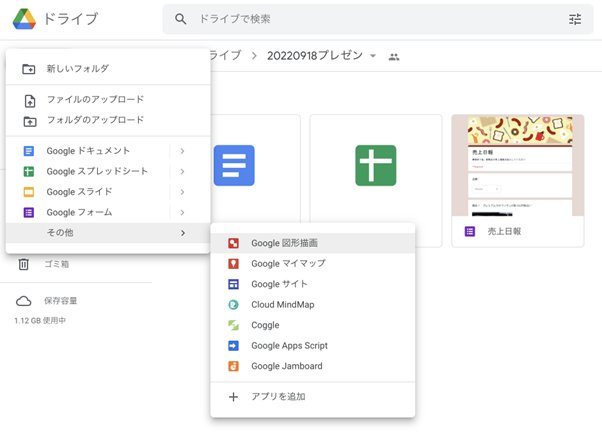The image size is (602, 436).
Task: Expand the Google ドキュメント submenu arrow
Action: (182, 151)
